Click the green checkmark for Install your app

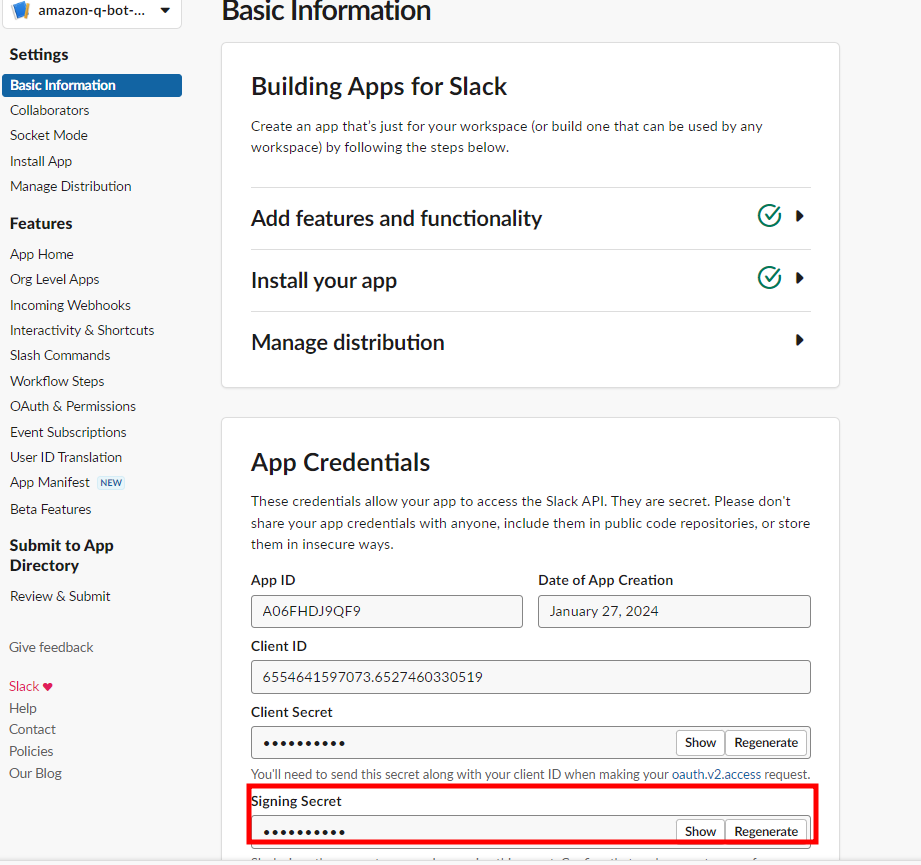coord(769,278)
